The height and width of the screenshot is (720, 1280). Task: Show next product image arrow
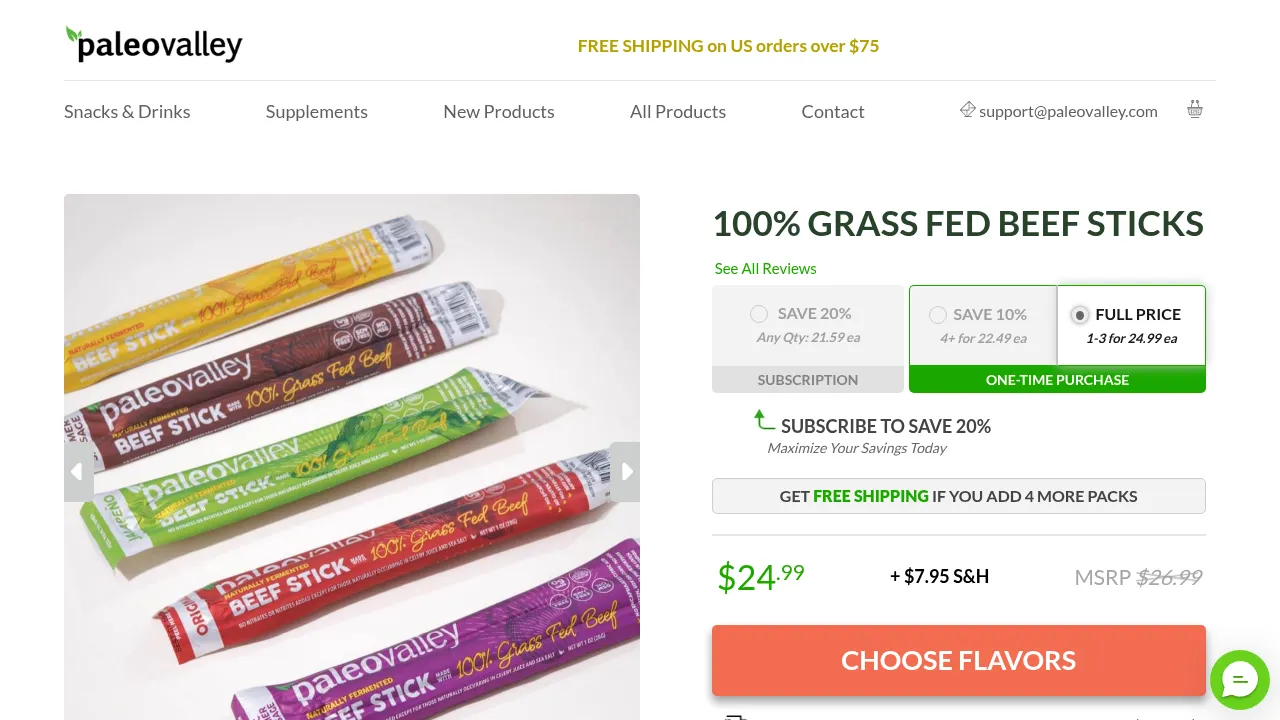coord(626,471)
